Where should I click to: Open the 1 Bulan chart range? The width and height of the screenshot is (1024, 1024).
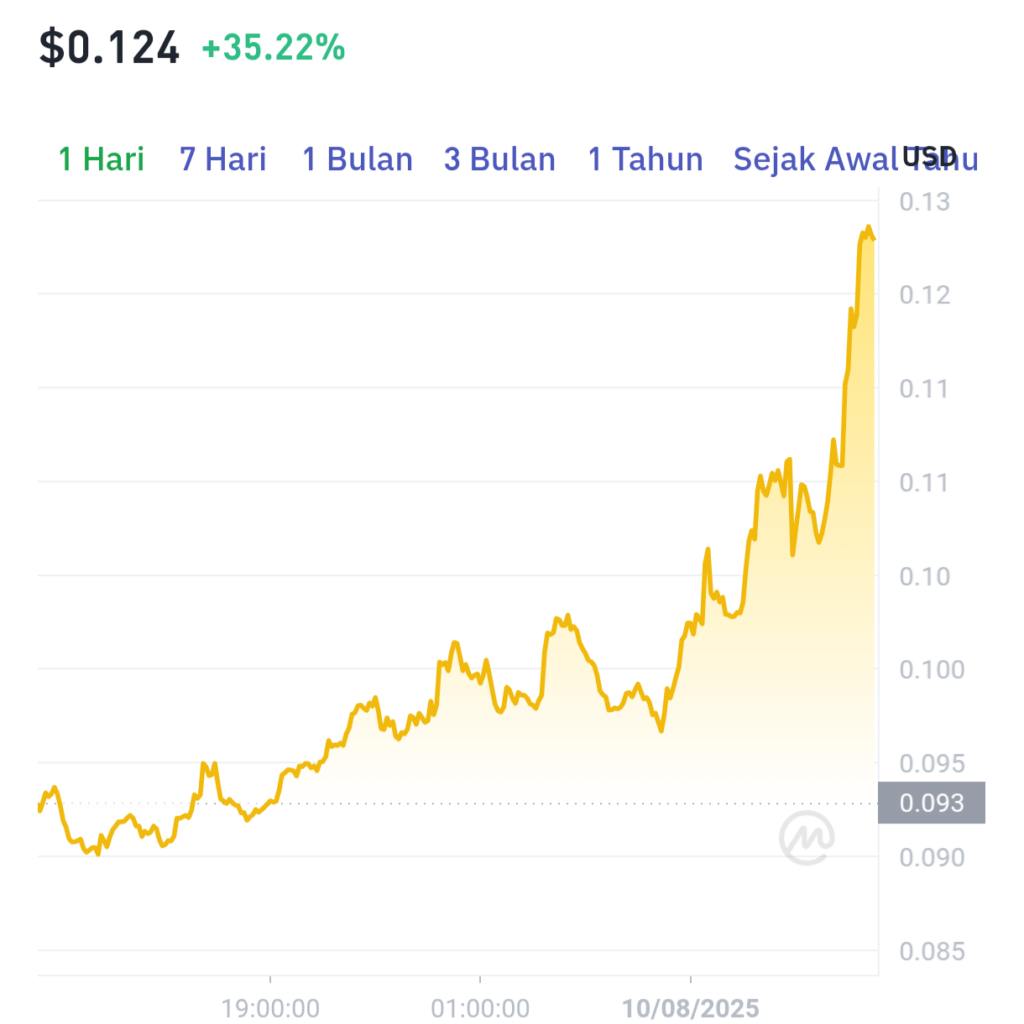coord(357,159)
